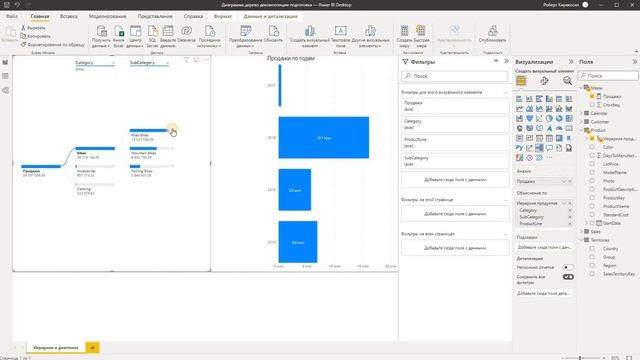The height and width of the screenshot is (360, 640).
Task: Select the Fields build tab in Visualizations
Action: point(521,81)
